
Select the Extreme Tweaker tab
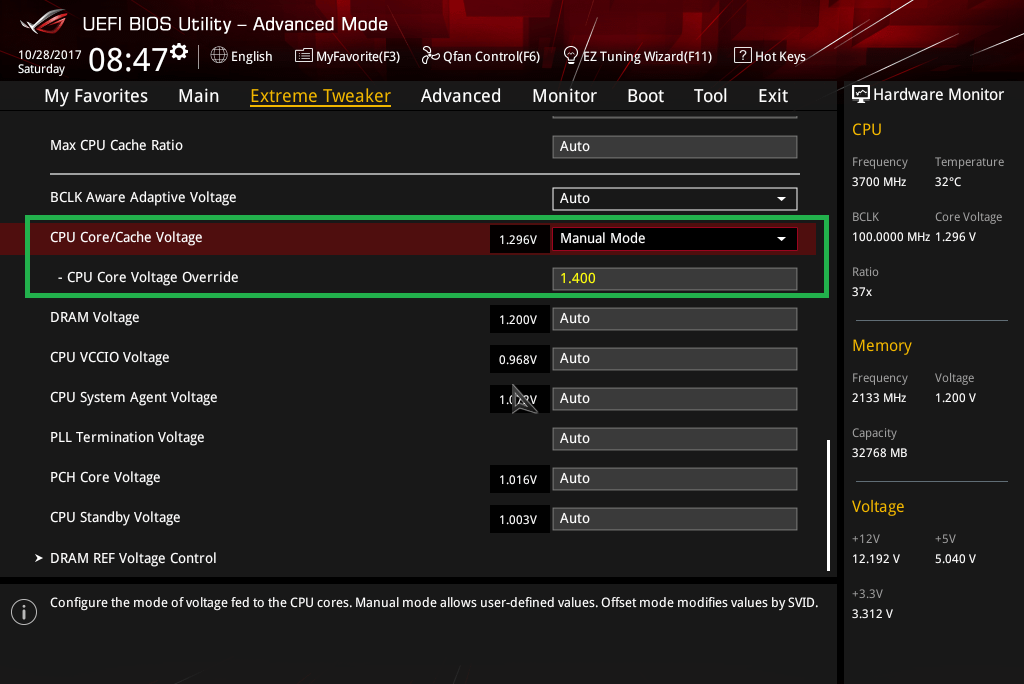click(321, 96)
